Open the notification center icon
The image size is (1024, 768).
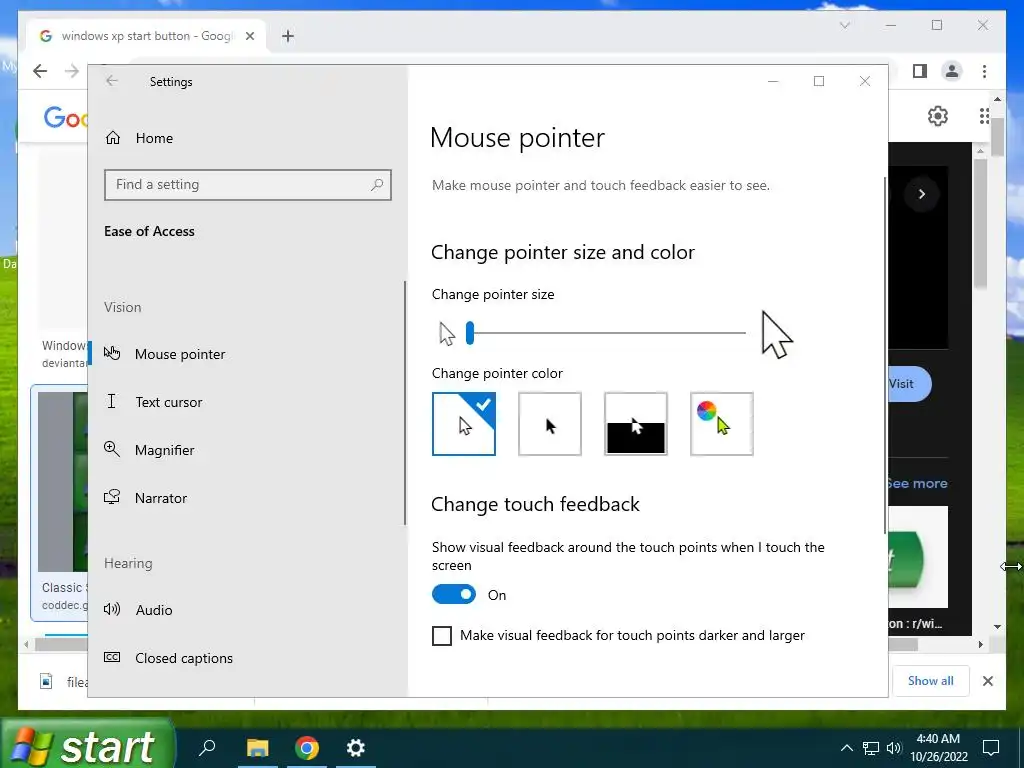tap(991, 748)
